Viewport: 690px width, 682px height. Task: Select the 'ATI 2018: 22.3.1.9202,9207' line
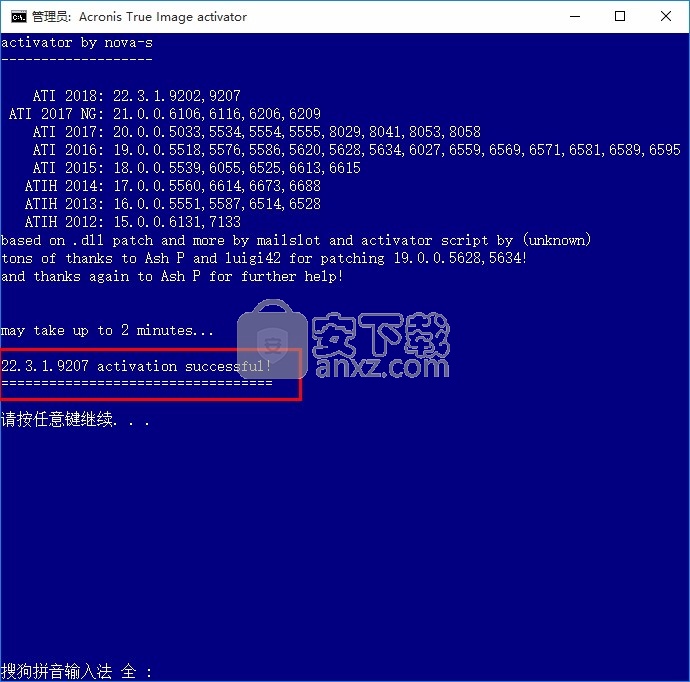click(x=137, y=95)
